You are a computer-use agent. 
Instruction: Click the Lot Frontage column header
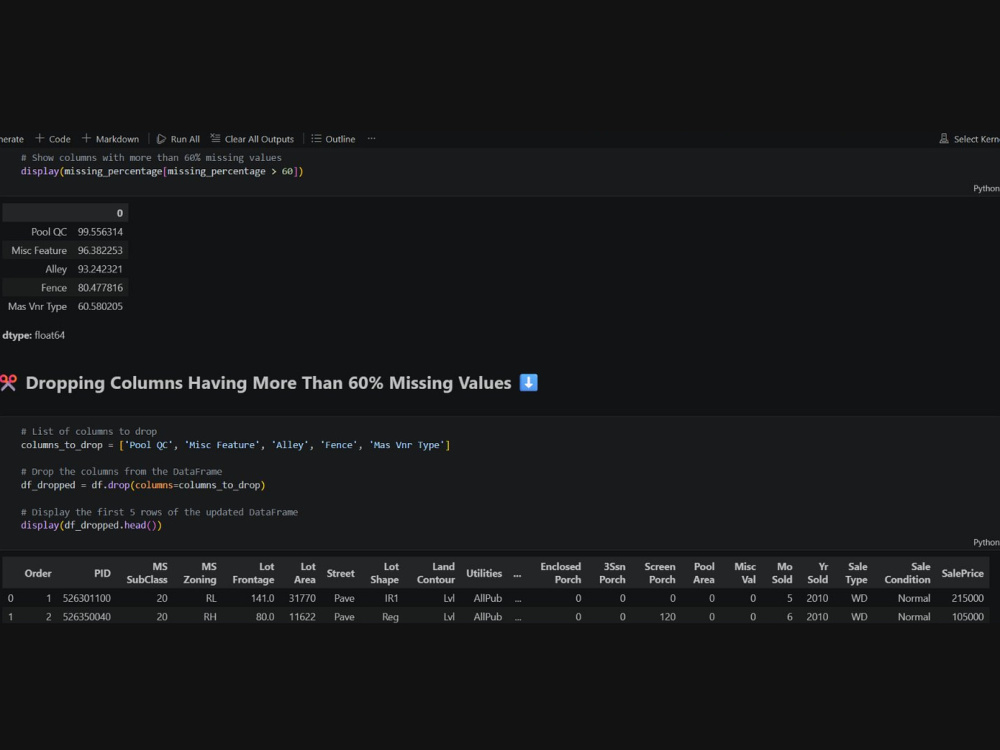(253, 573)
